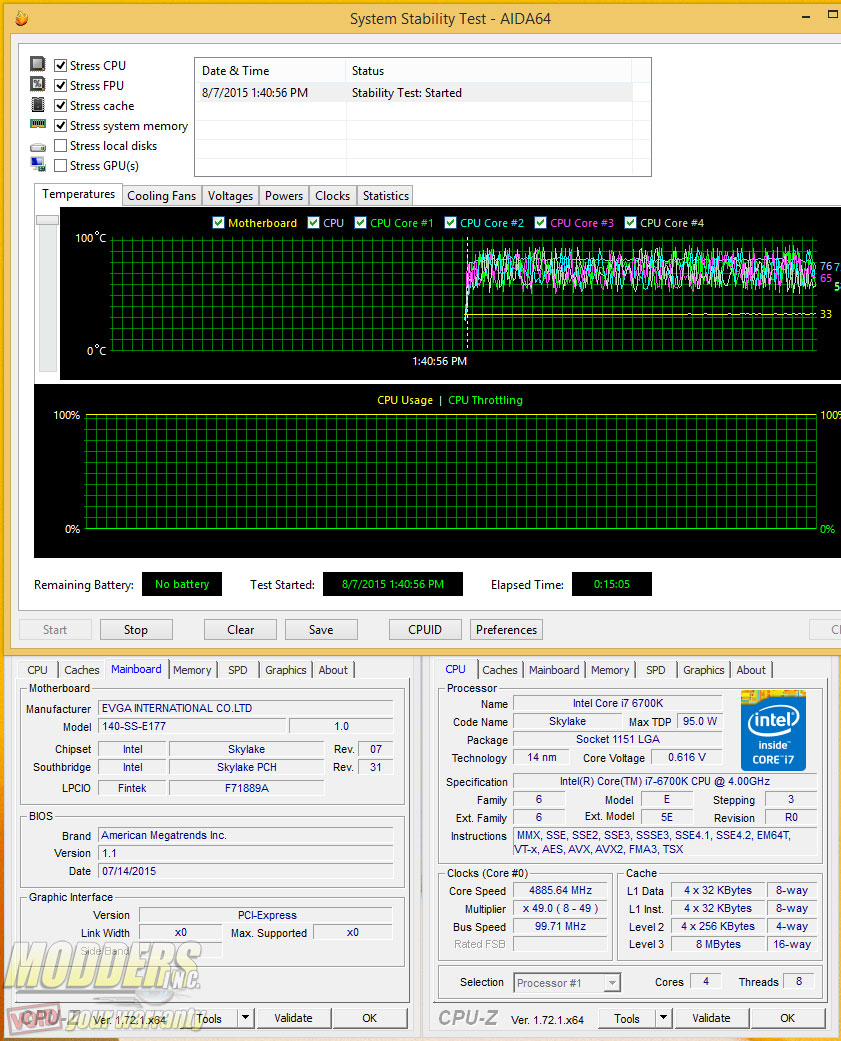This screenshot has height=1041, width=841.
Task: Disable Stress cache checkbox
Action: (x=60, y=105)
